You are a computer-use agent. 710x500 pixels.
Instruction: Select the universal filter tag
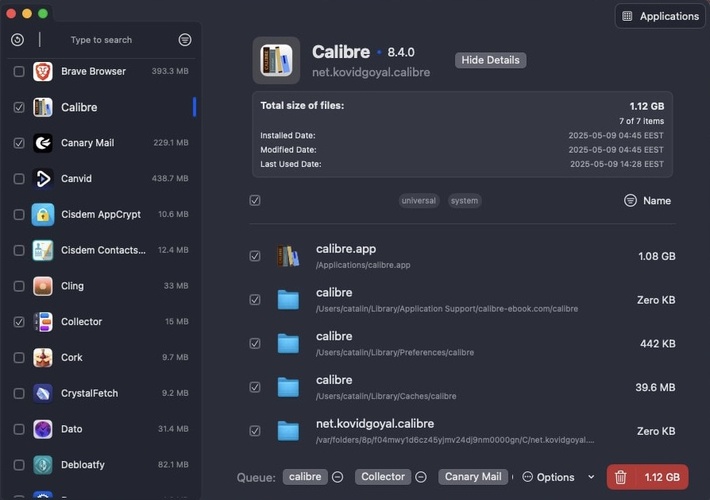[418, 201]
